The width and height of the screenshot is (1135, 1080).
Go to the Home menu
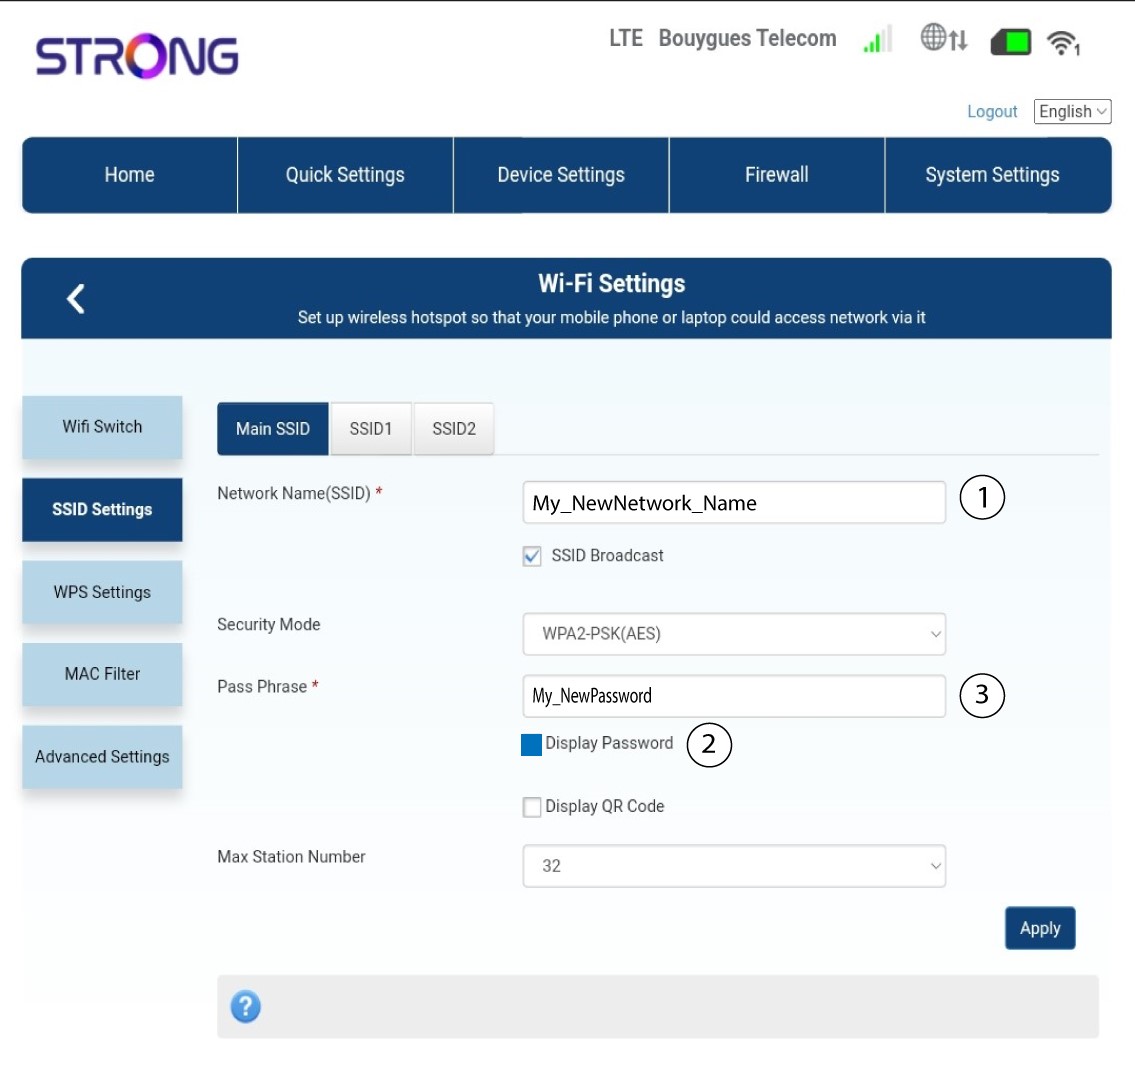tap(130, 175)
